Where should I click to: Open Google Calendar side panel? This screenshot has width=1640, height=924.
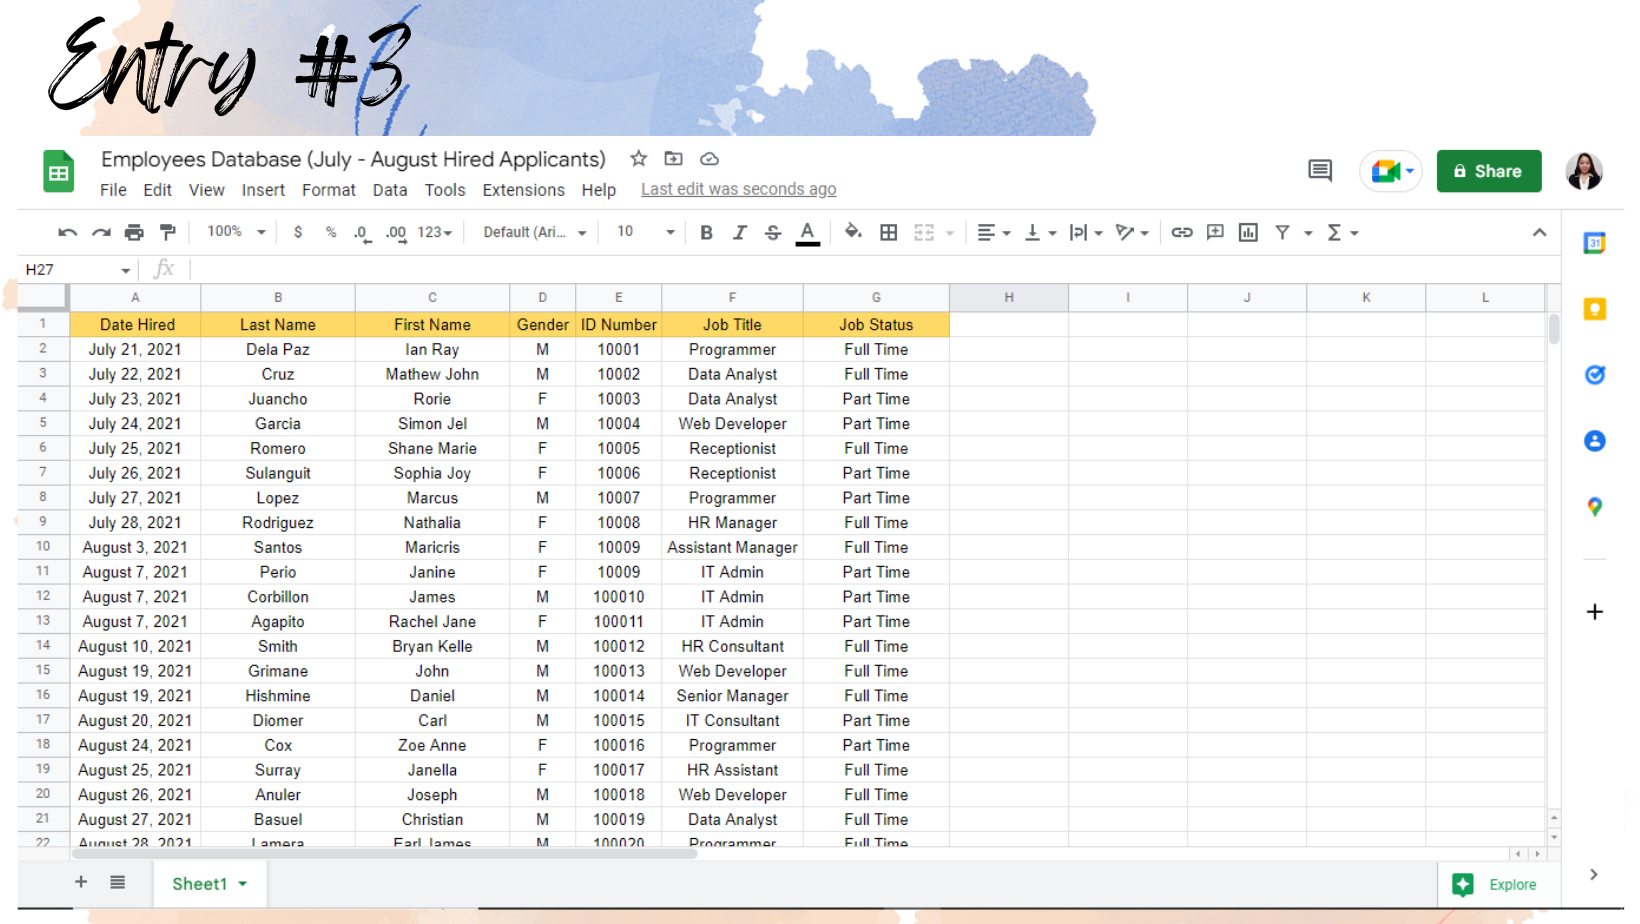(x=1595, y=243)
